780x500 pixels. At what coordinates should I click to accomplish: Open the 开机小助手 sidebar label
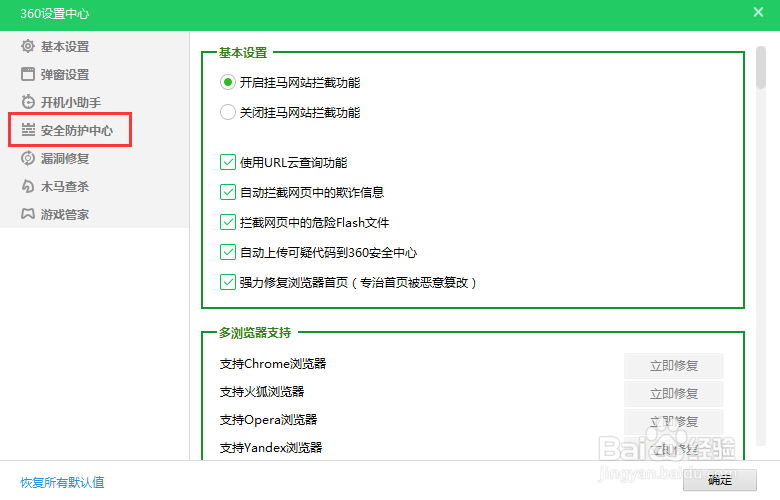pos(71,102)
